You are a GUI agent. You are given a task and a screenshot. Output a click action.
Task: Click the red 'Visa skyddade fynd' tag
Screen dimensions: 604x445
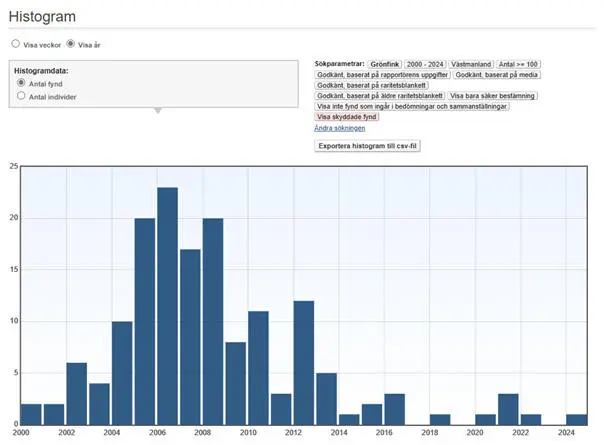347,117
